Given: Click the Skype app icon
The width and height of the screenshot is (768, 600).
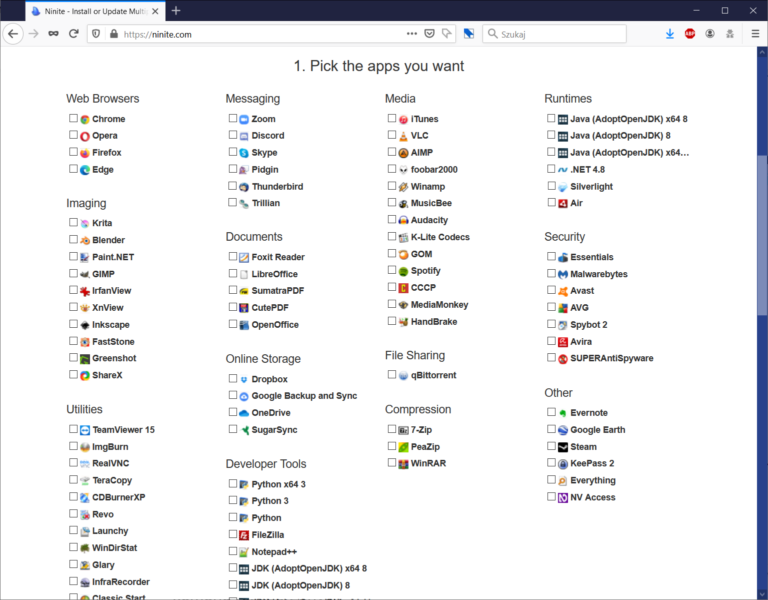Looking at the screenshot, I should pyautogui.click(x=244, y=153).
